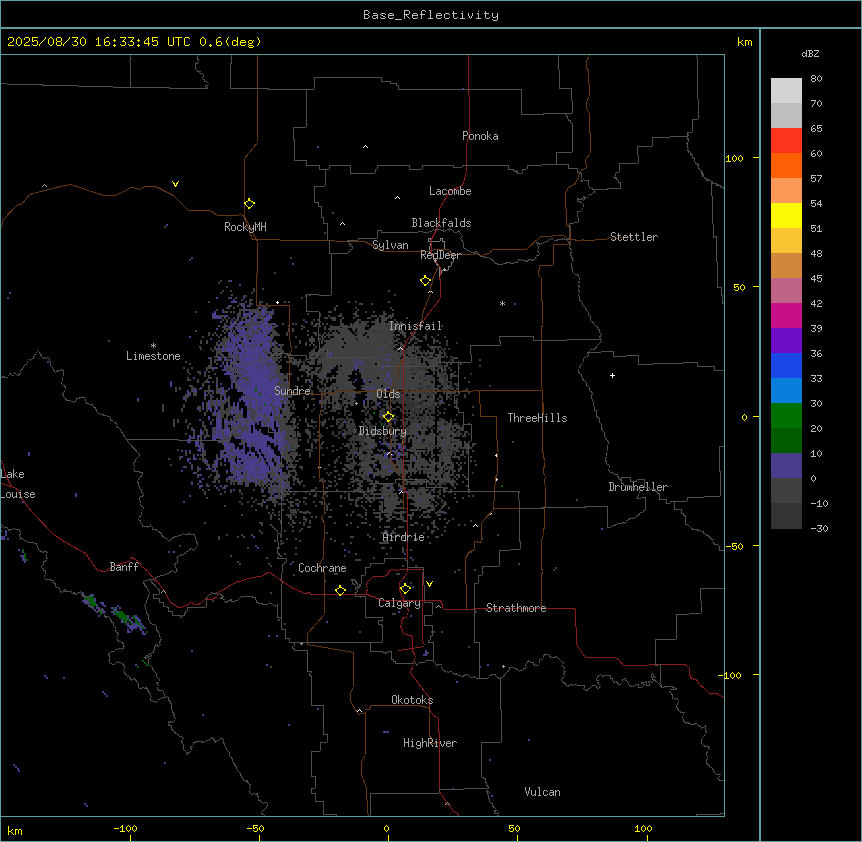
Task: Select the blue 33–36 dBZ legend swatch
Action: [786, 365]
